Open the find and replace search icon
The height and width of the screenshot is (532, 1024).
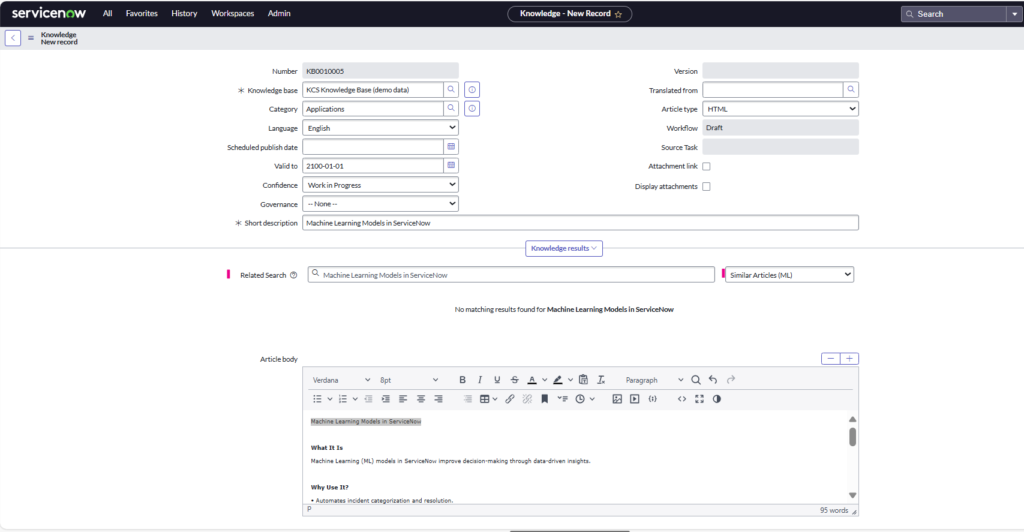696,380
